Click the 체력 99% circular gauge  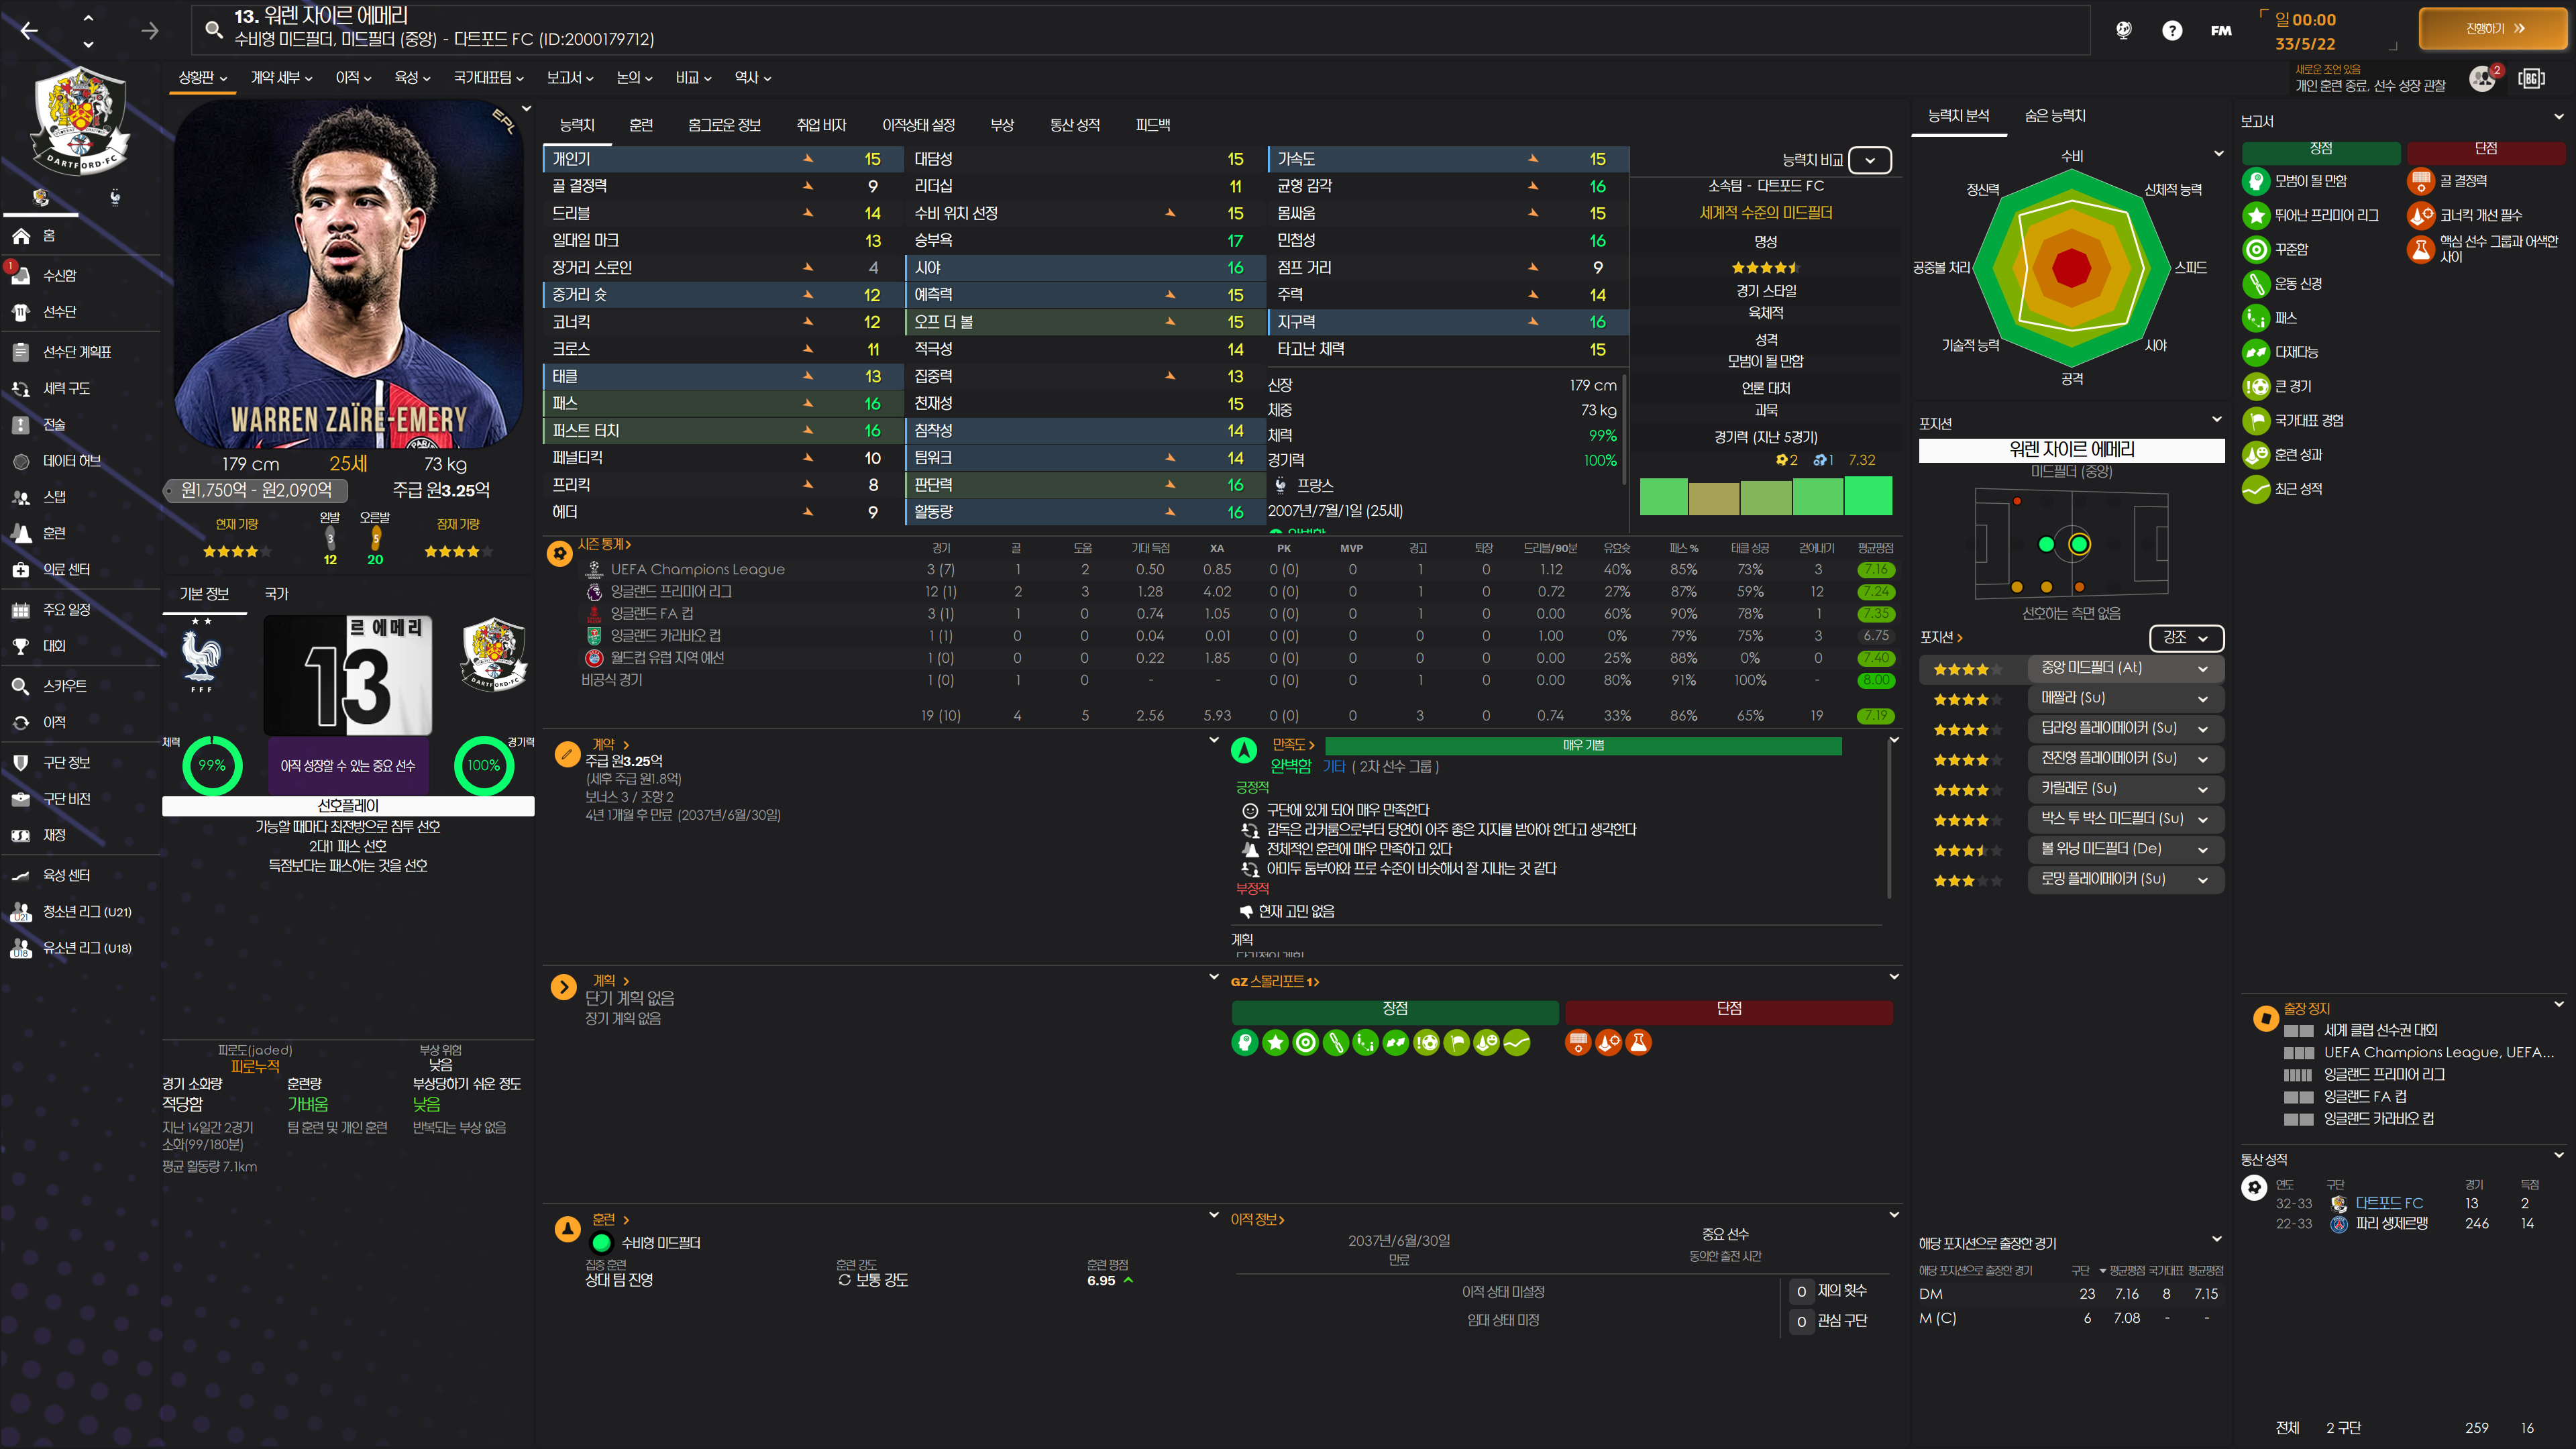212,766
